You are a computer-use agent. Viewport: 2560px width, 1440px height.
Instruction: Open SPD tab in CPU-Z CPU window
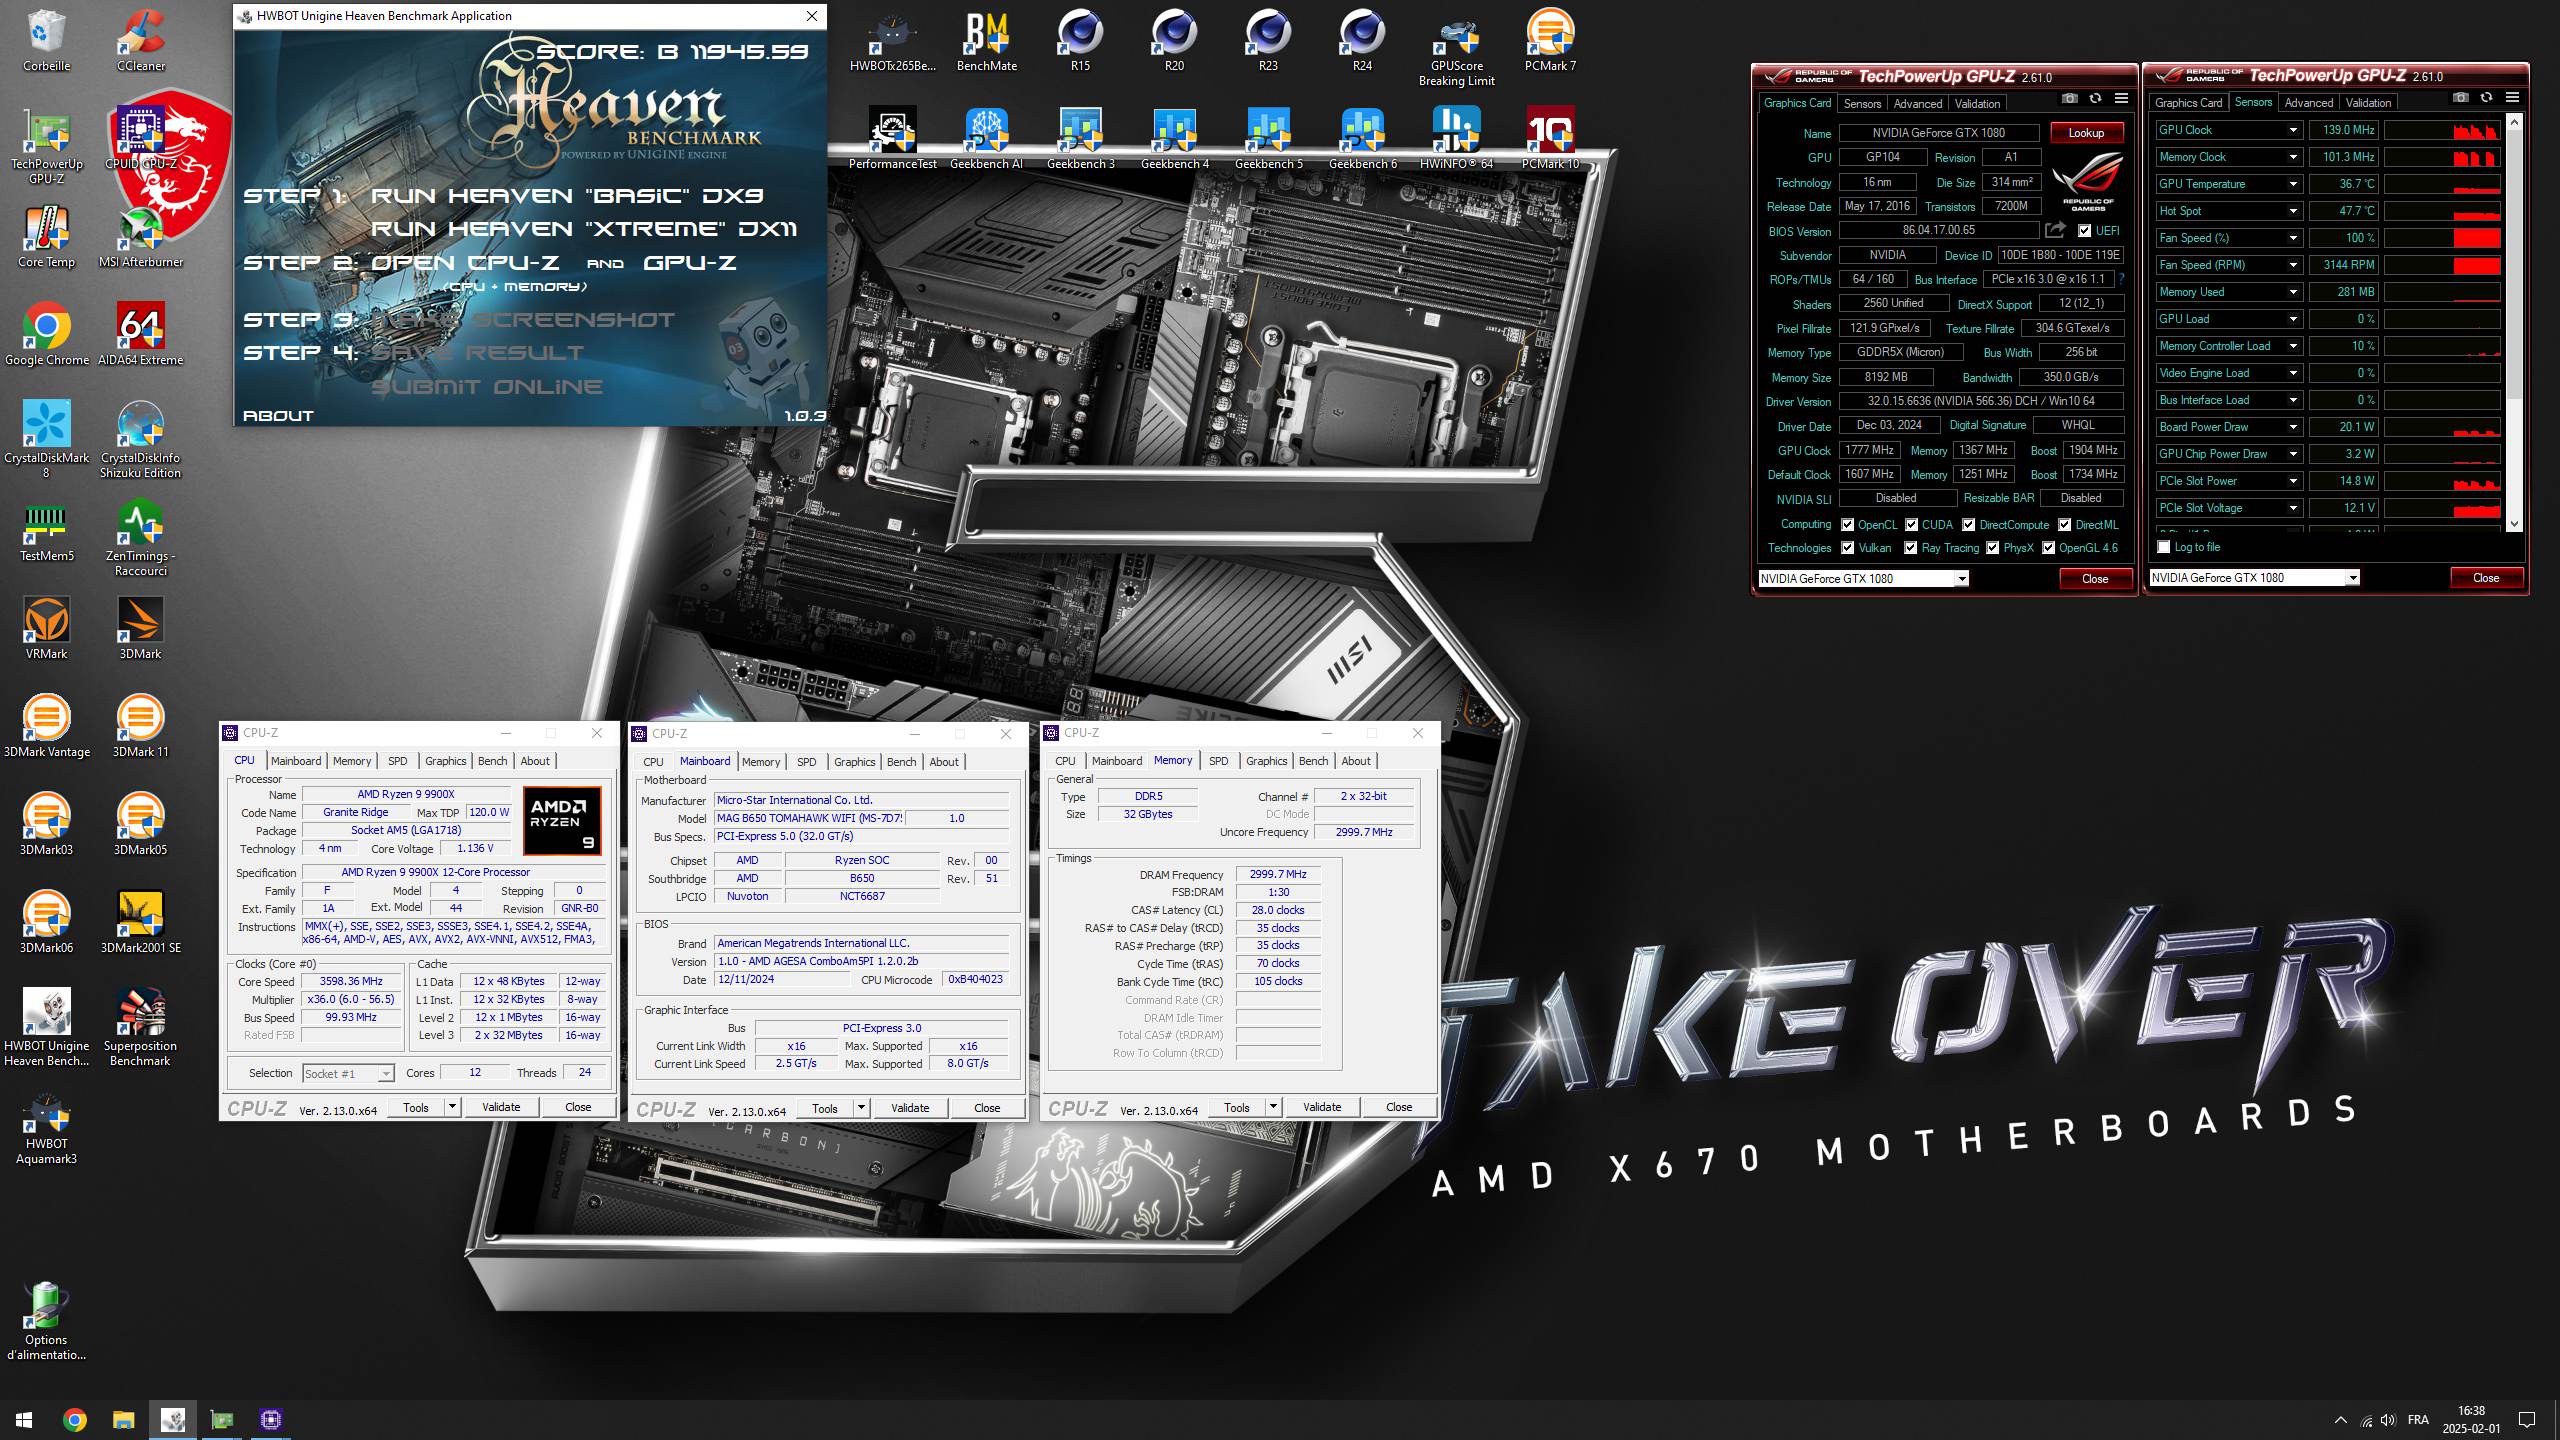[397, 761]
